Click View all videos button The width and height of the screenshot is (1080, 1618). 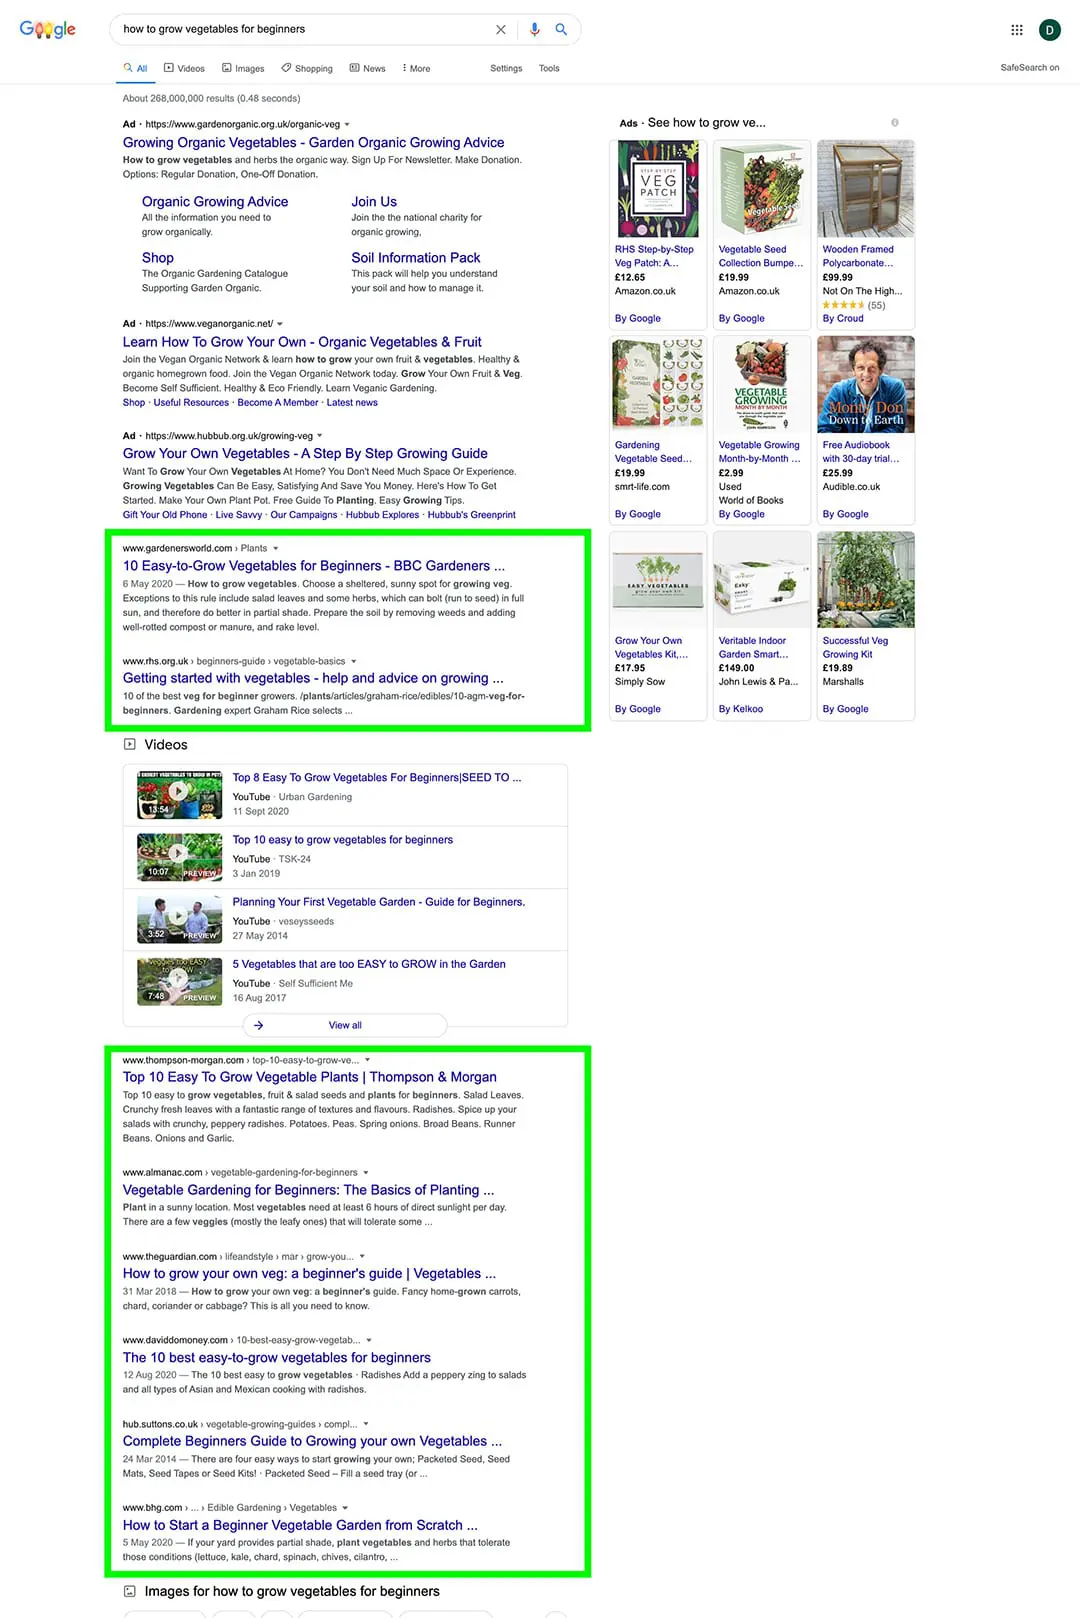point(345,1025)
